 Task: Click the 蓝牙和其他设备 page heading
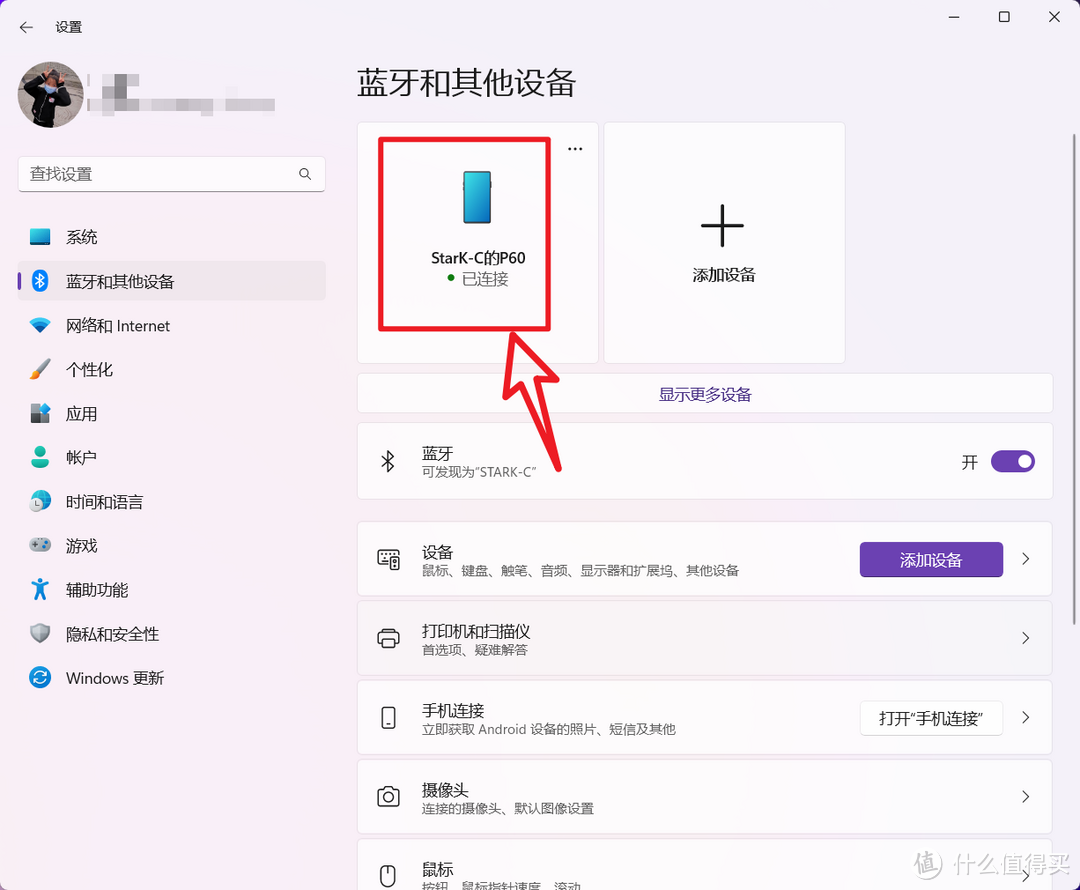466,83
